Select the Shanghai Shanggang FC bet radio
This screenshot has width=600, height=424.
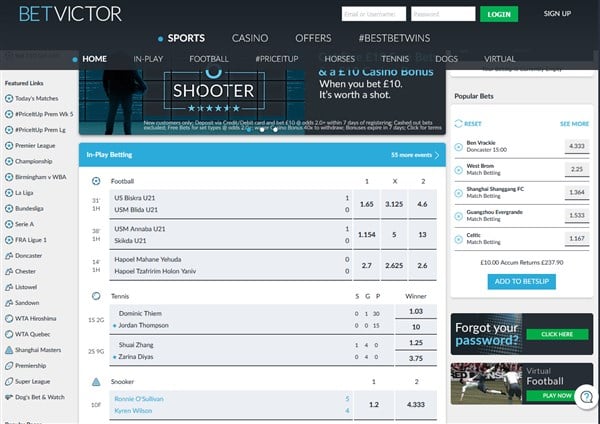click(x=458, y=193)
